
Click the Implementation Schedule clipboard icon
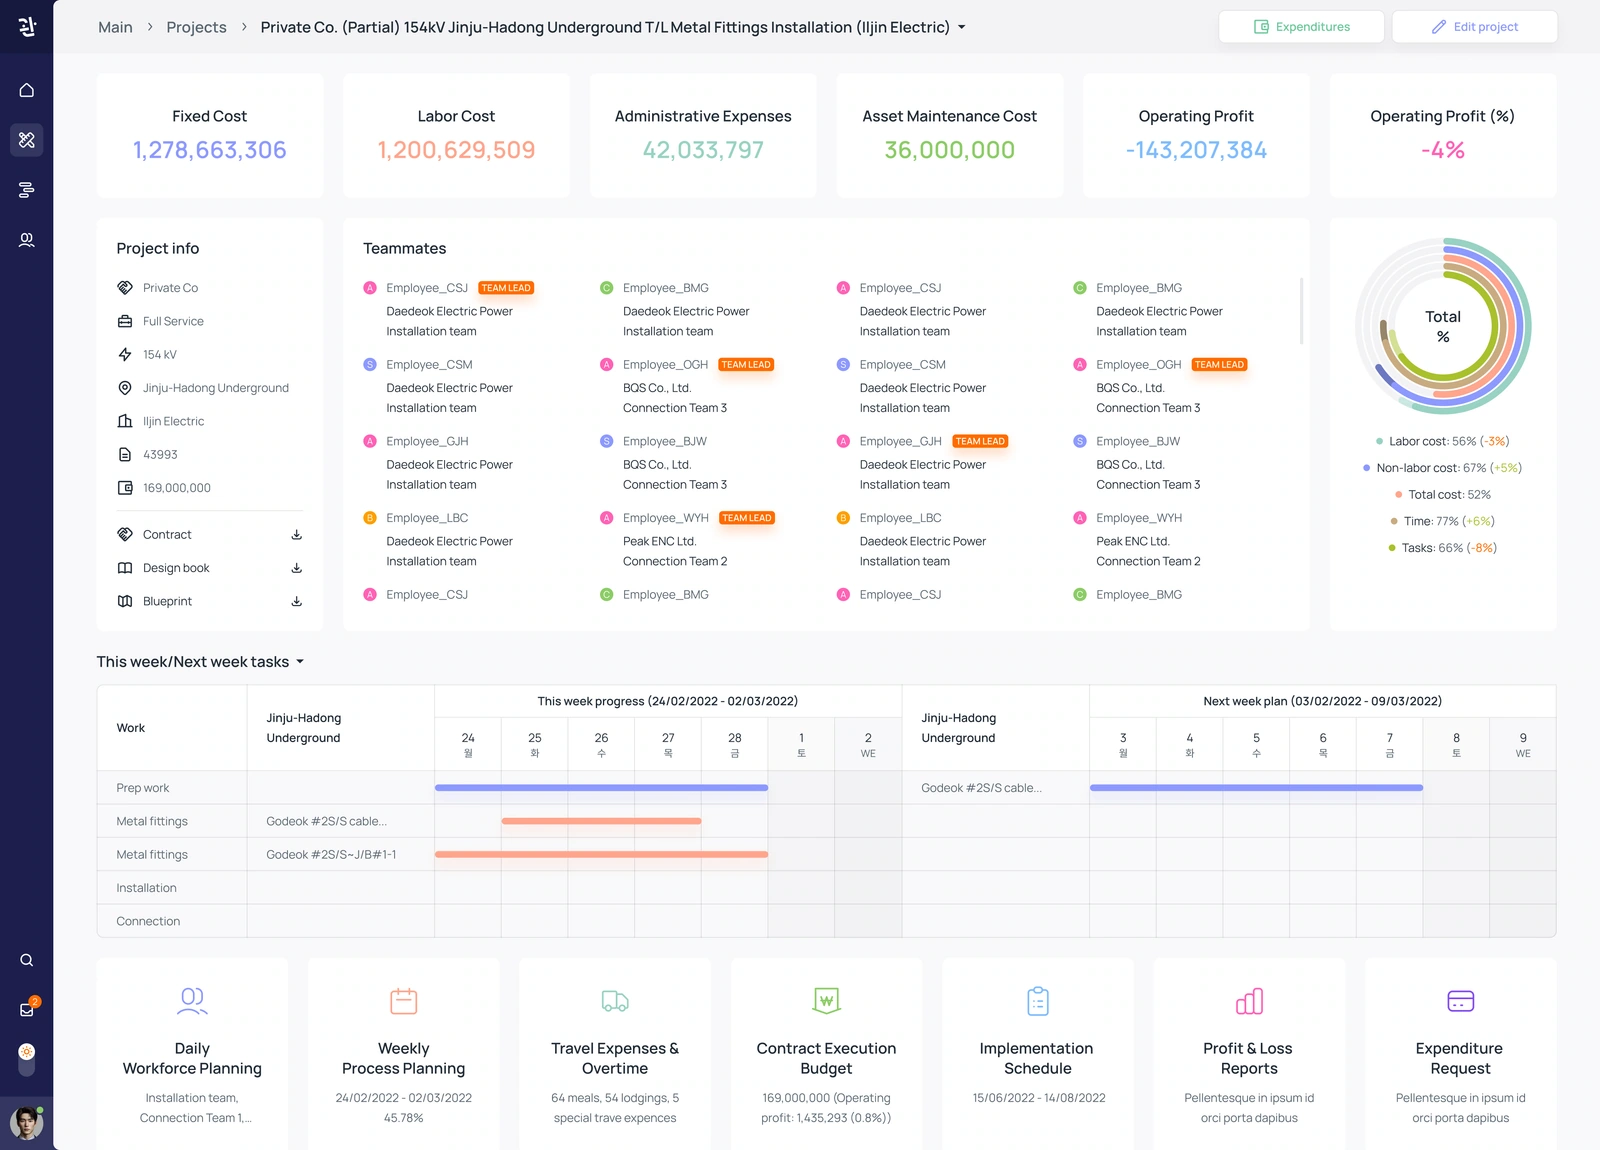(1038, 1000)
